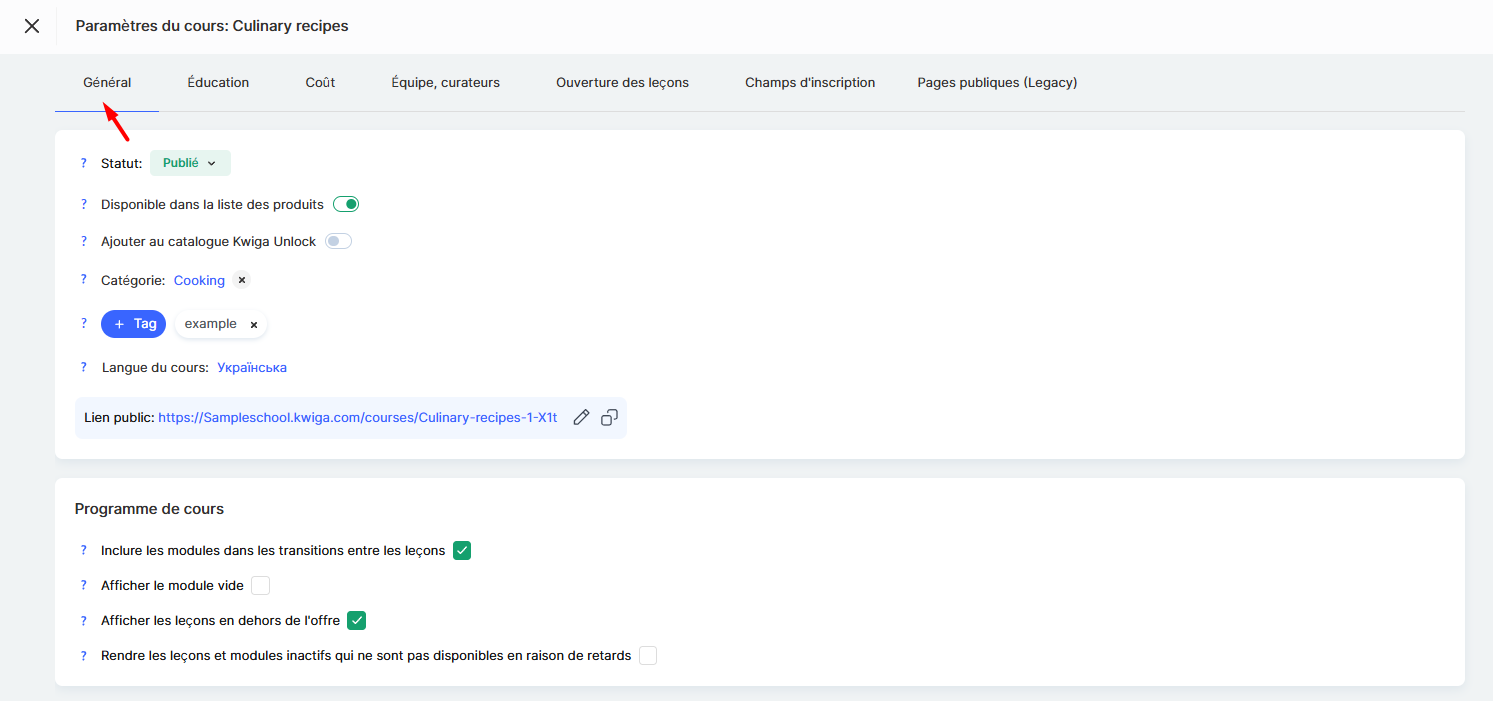1493x701 pixels.
Task: Copy the public link with copy icon
Action: [x=609, y=418]
